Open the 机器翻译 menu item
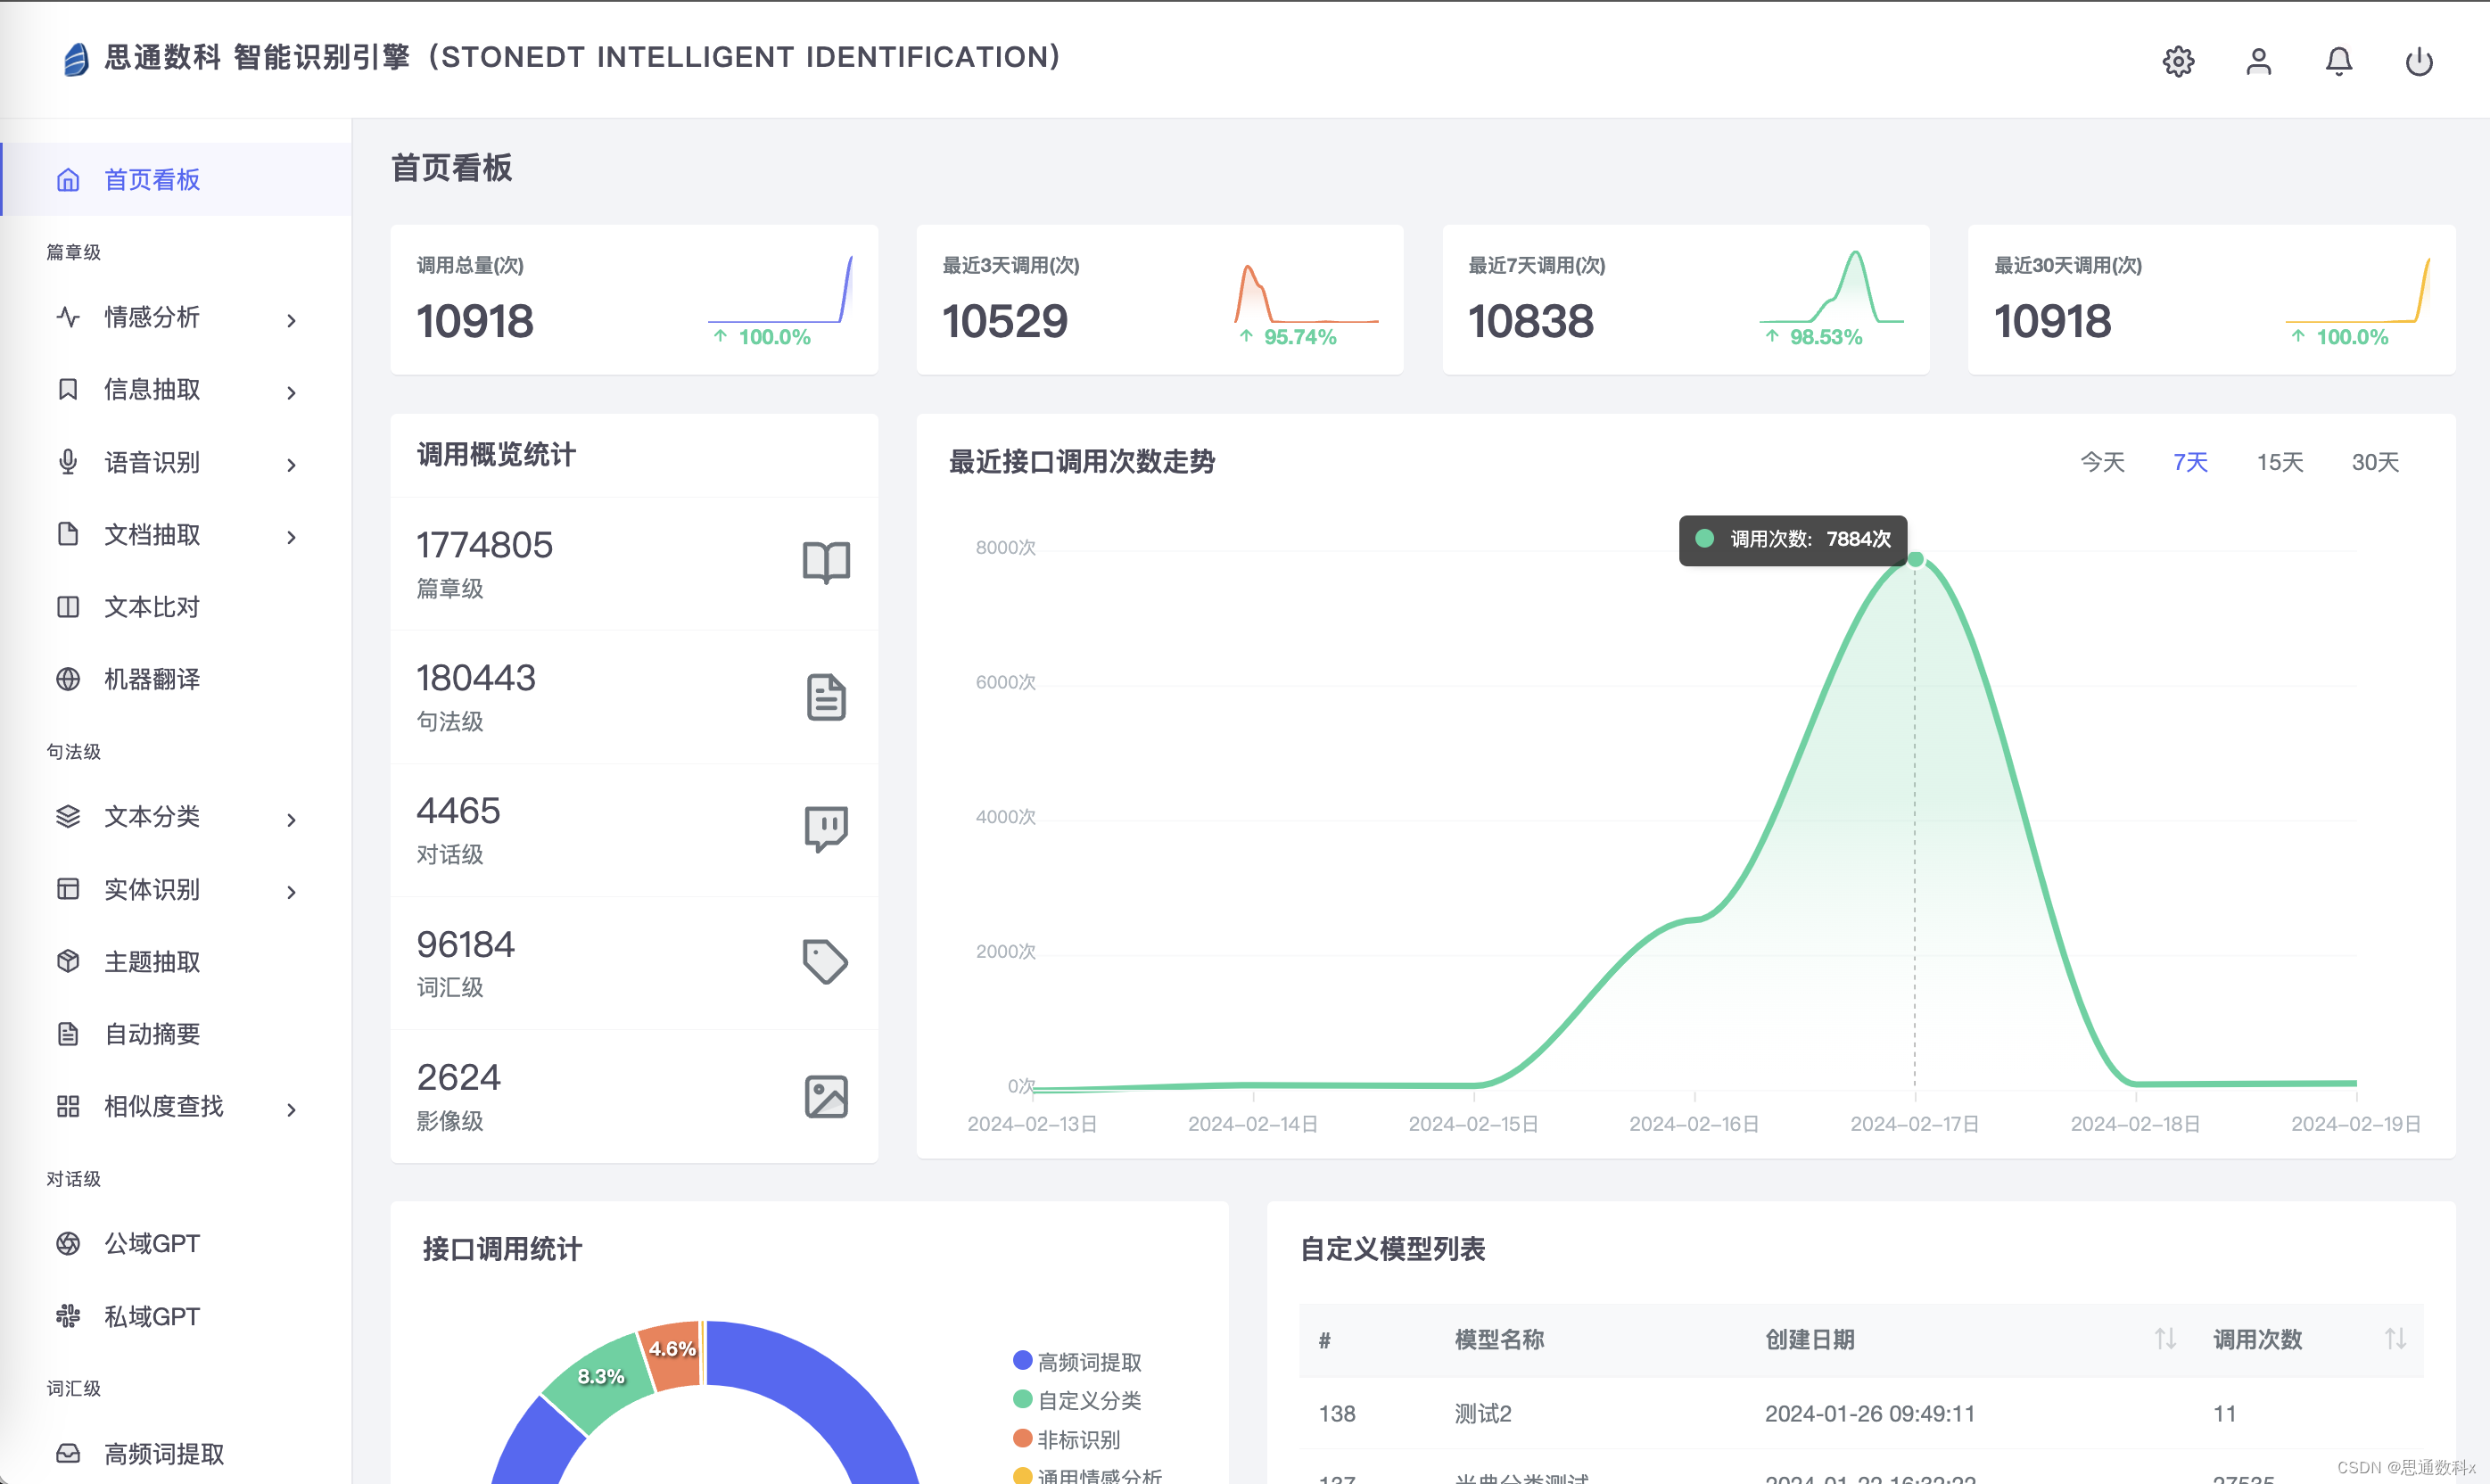 point(176,679)
